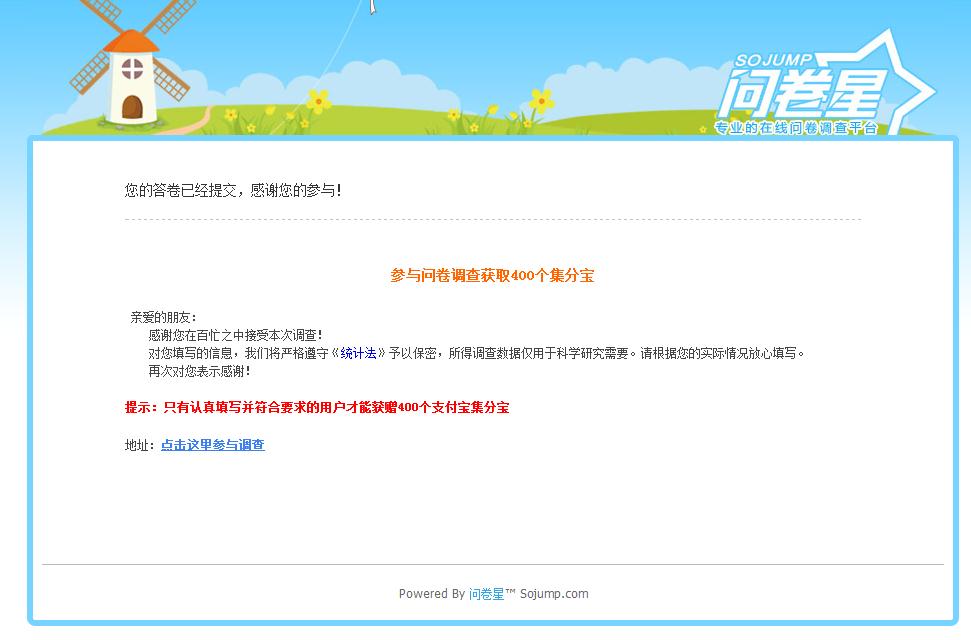Click the 您的答卷已经提交 confirmation message
Screen dimensions: 971x640
tap(233, 190)
